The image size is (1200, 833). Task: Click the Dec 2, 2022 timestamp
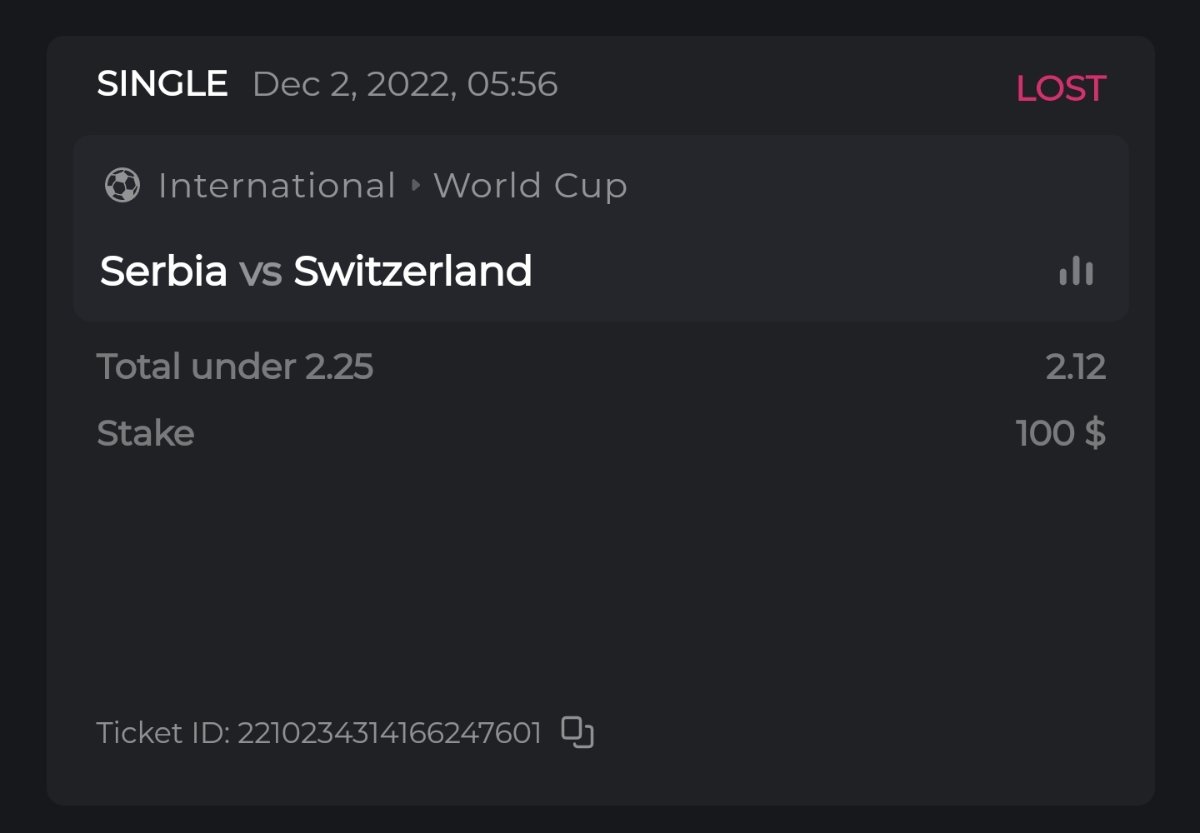click(x=405, y=84)
